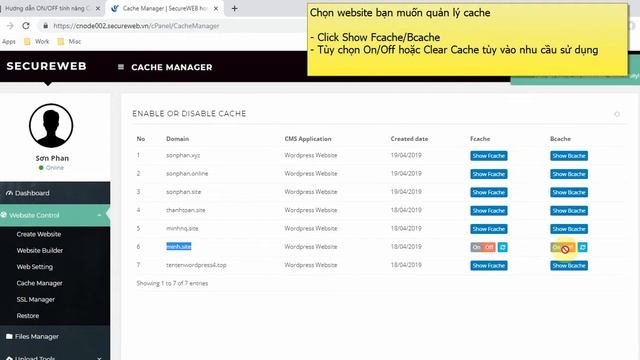This screenshot has height=360, width=640.
Task: Show Fcache for thanhtoan.site
Action: pyautogui.click(x=489, y=211)
